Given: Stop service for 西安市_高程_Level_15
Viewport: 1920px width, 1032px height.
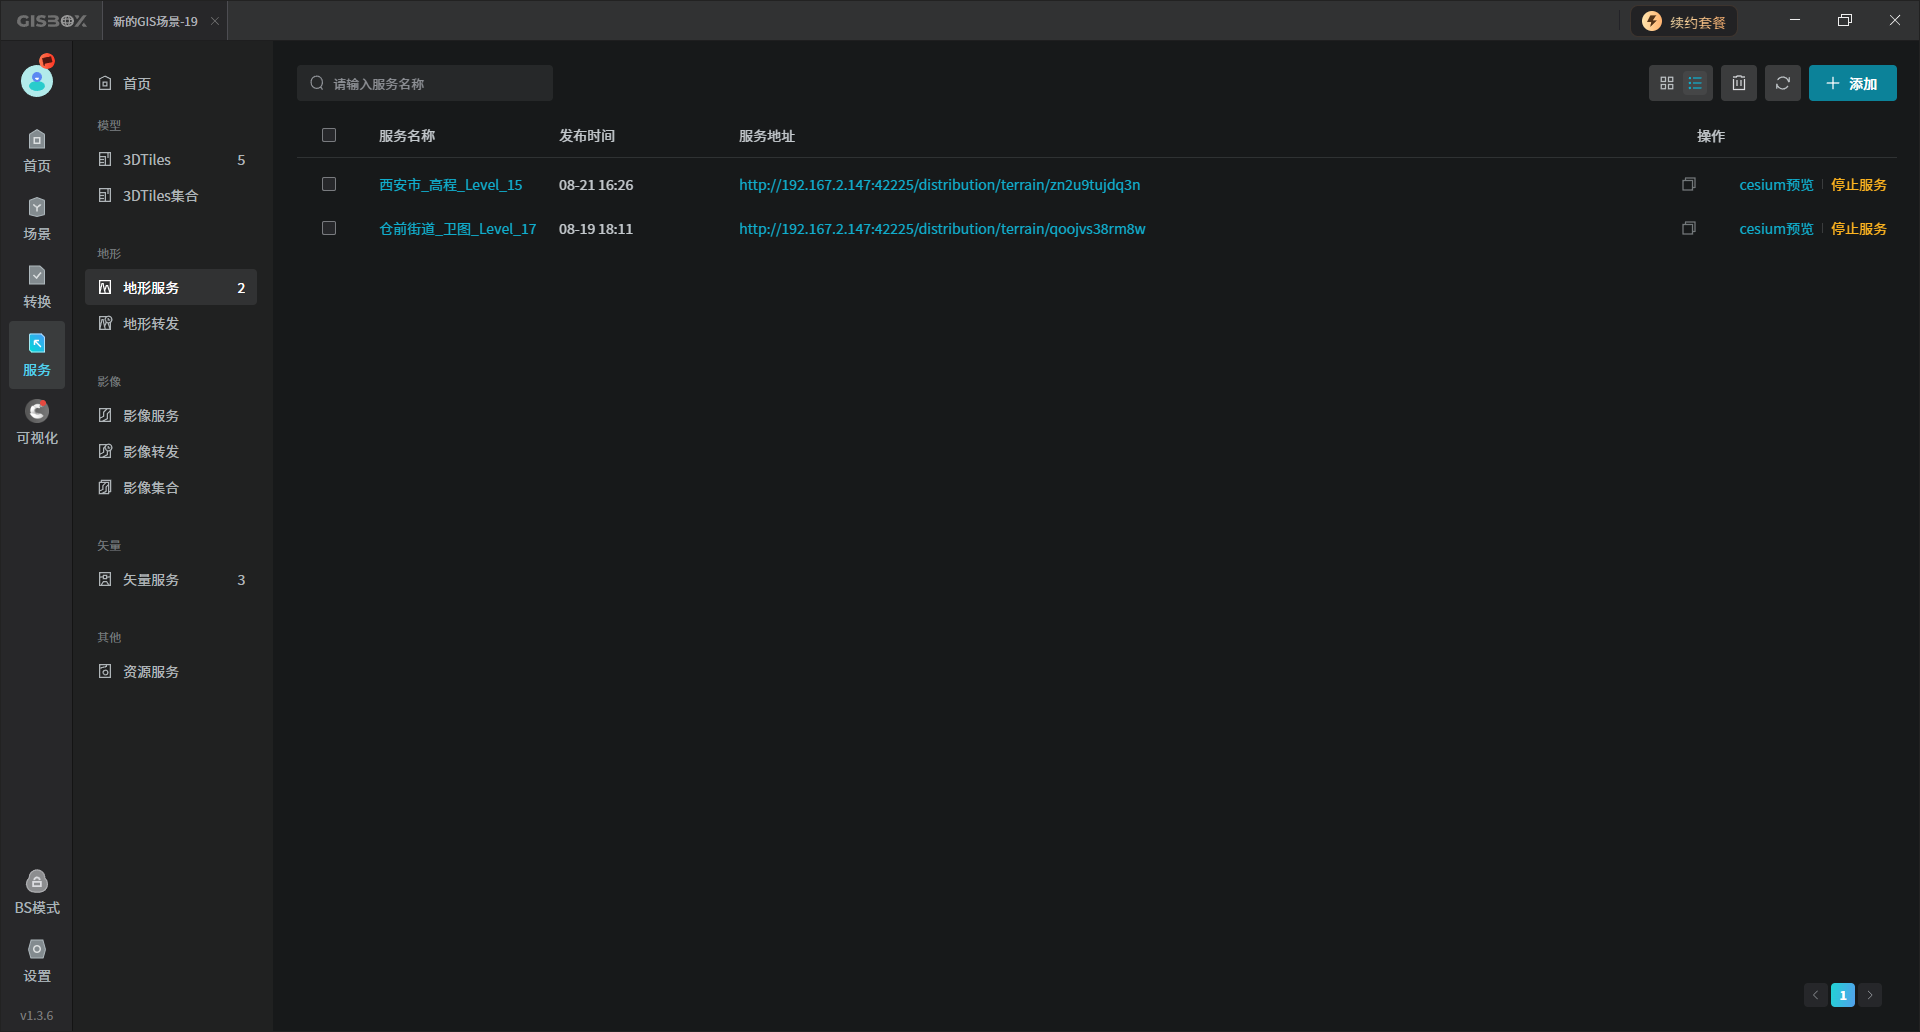Looking at the screenshot, I should tap(1858, 185).
